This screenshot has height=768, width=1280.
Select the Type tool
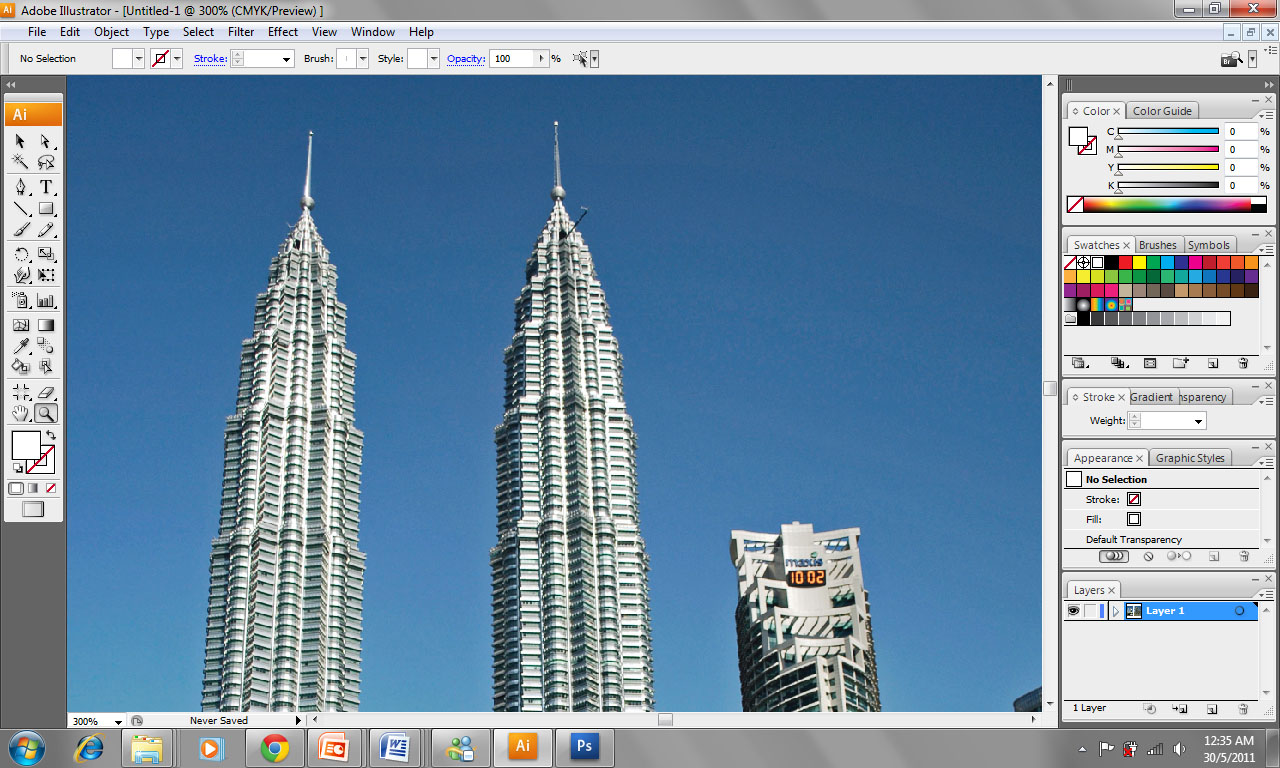[x=47, y=187]
